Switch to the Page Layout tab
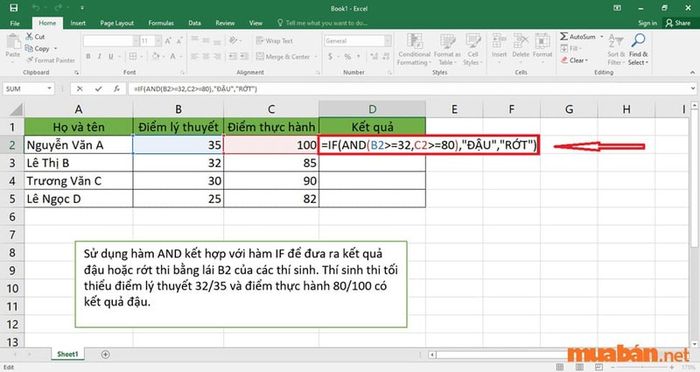The image size is (700, 372). click(x=117, y=23)
